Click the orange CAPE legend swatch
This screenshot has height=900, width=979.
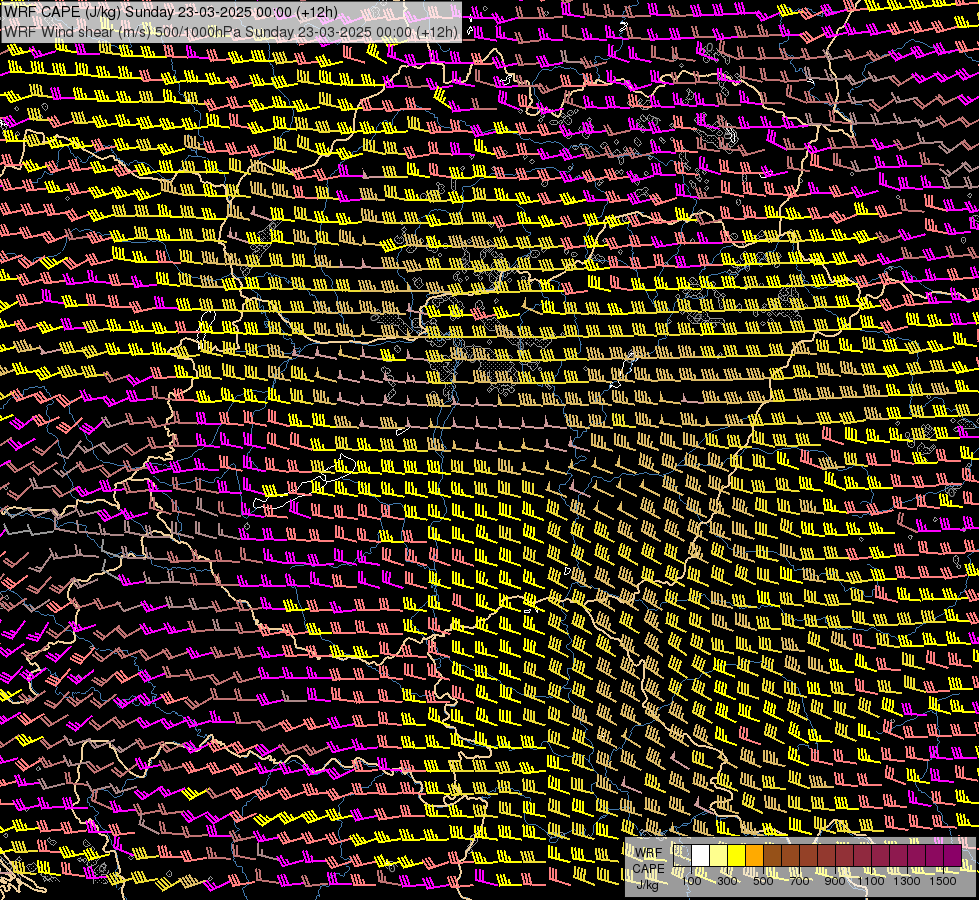click(x=754, y=856)
